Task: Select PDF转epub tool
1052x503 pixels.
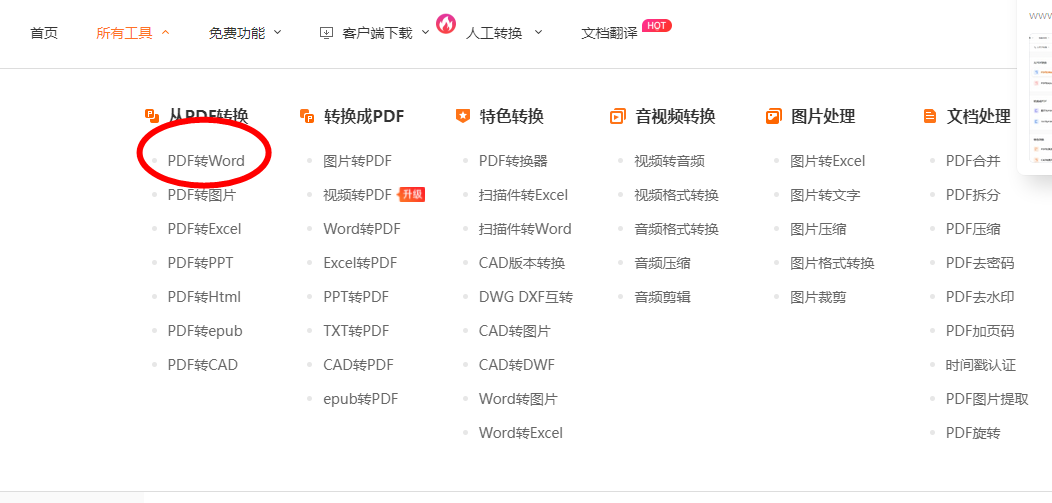Action: 205,331
